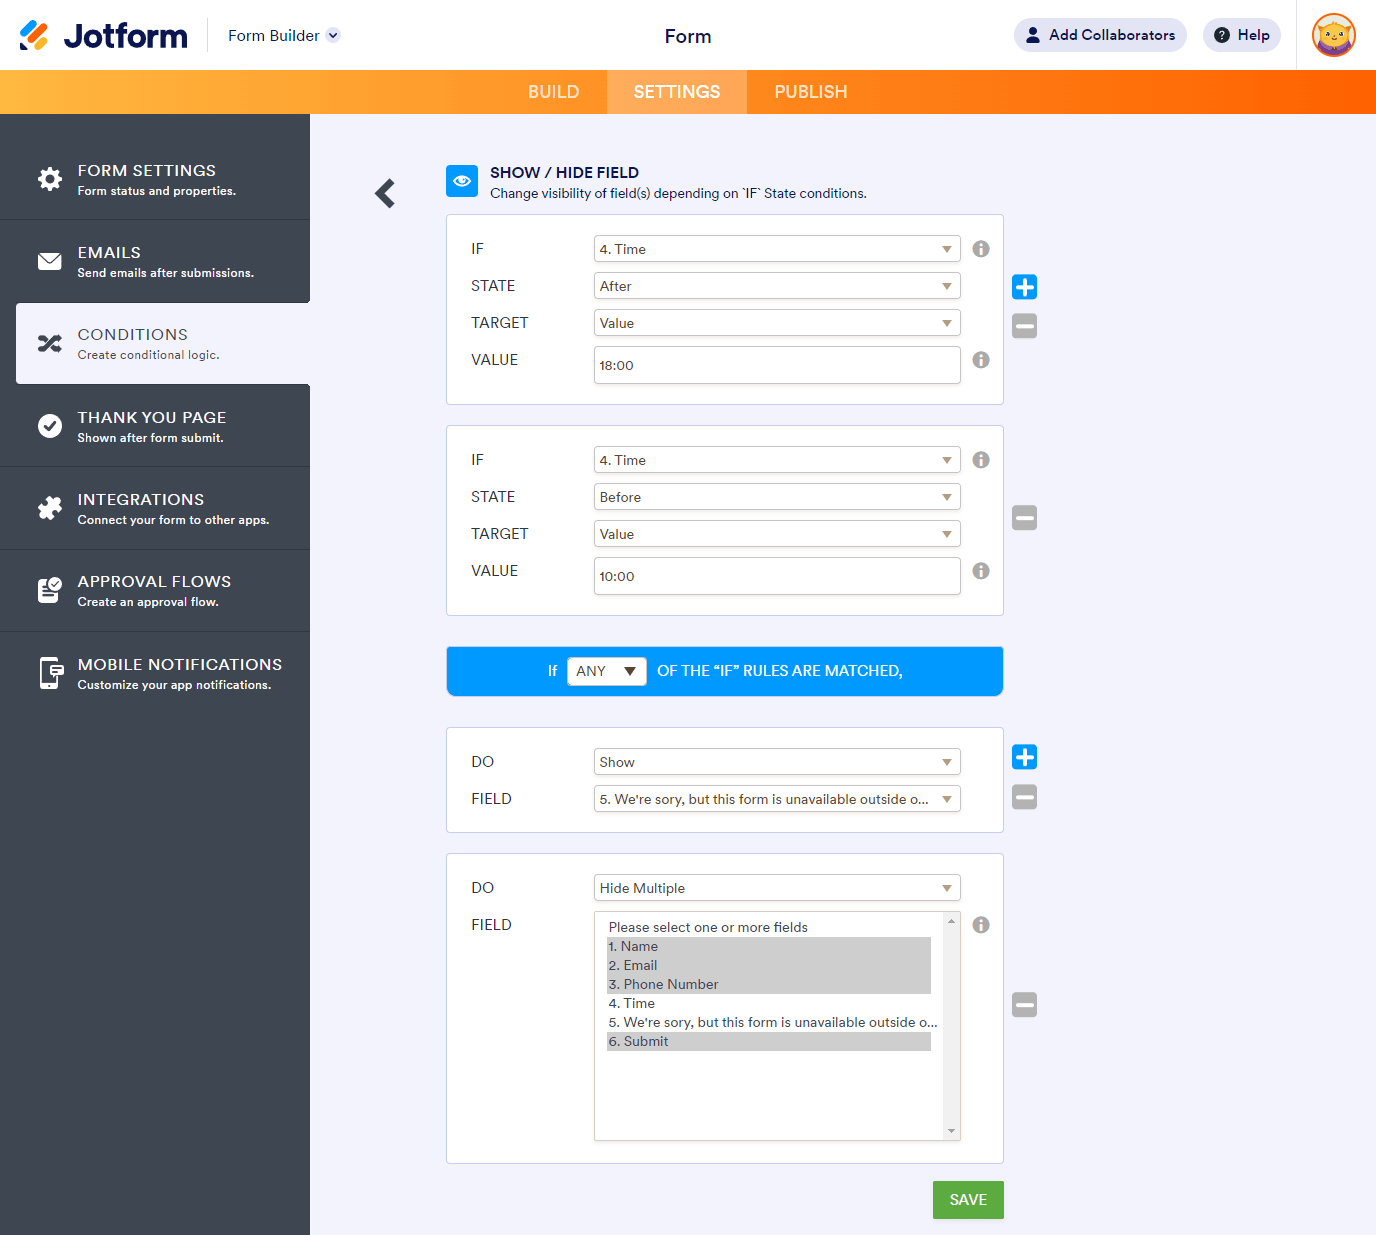Open the user avatar profile menu

click(x=1334, y=35)
